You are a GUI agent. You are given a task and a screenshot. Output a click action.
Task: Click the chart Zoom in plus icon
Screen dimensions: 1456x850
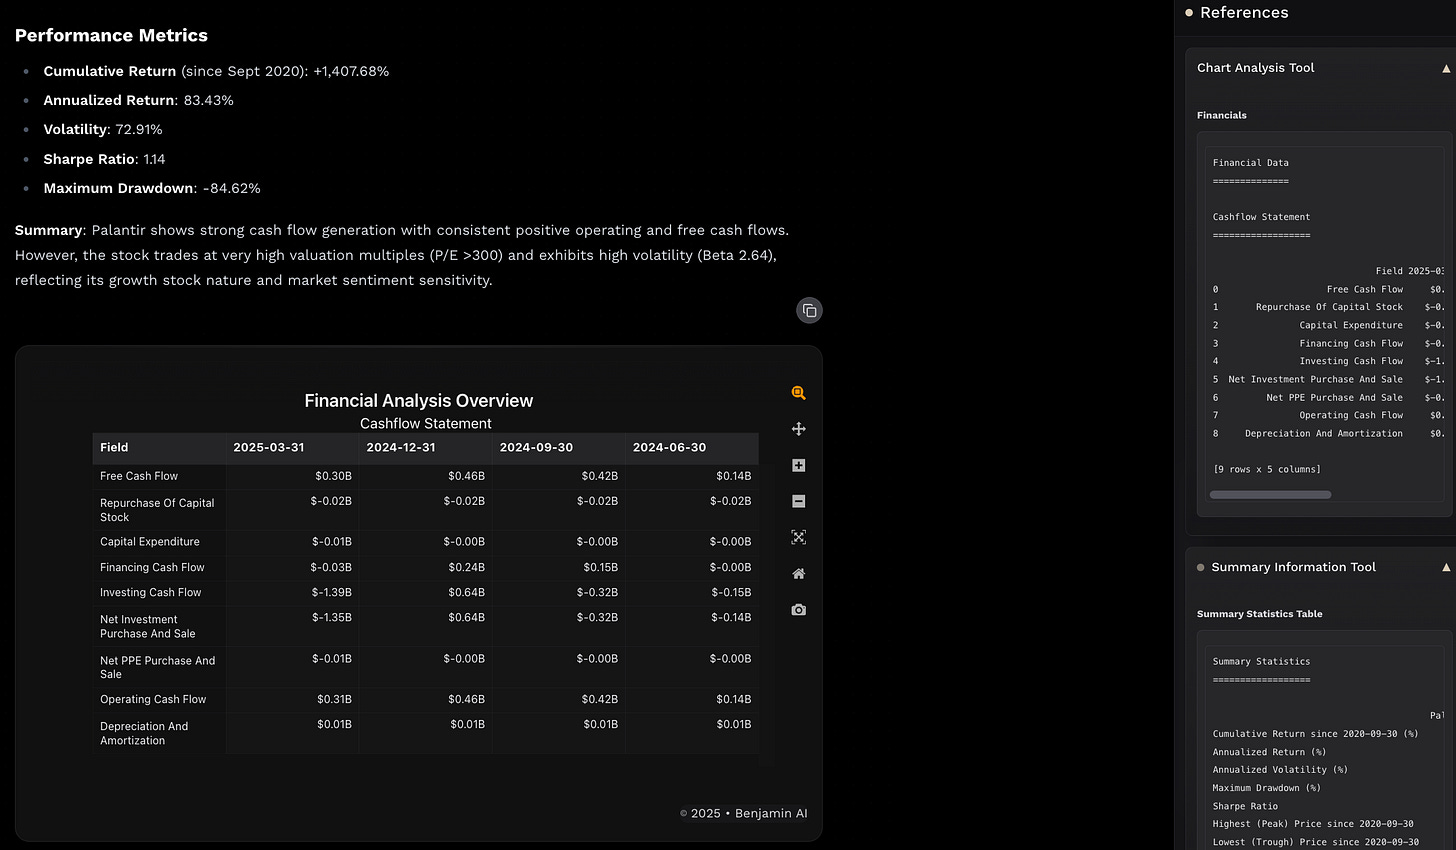(798, 465)
